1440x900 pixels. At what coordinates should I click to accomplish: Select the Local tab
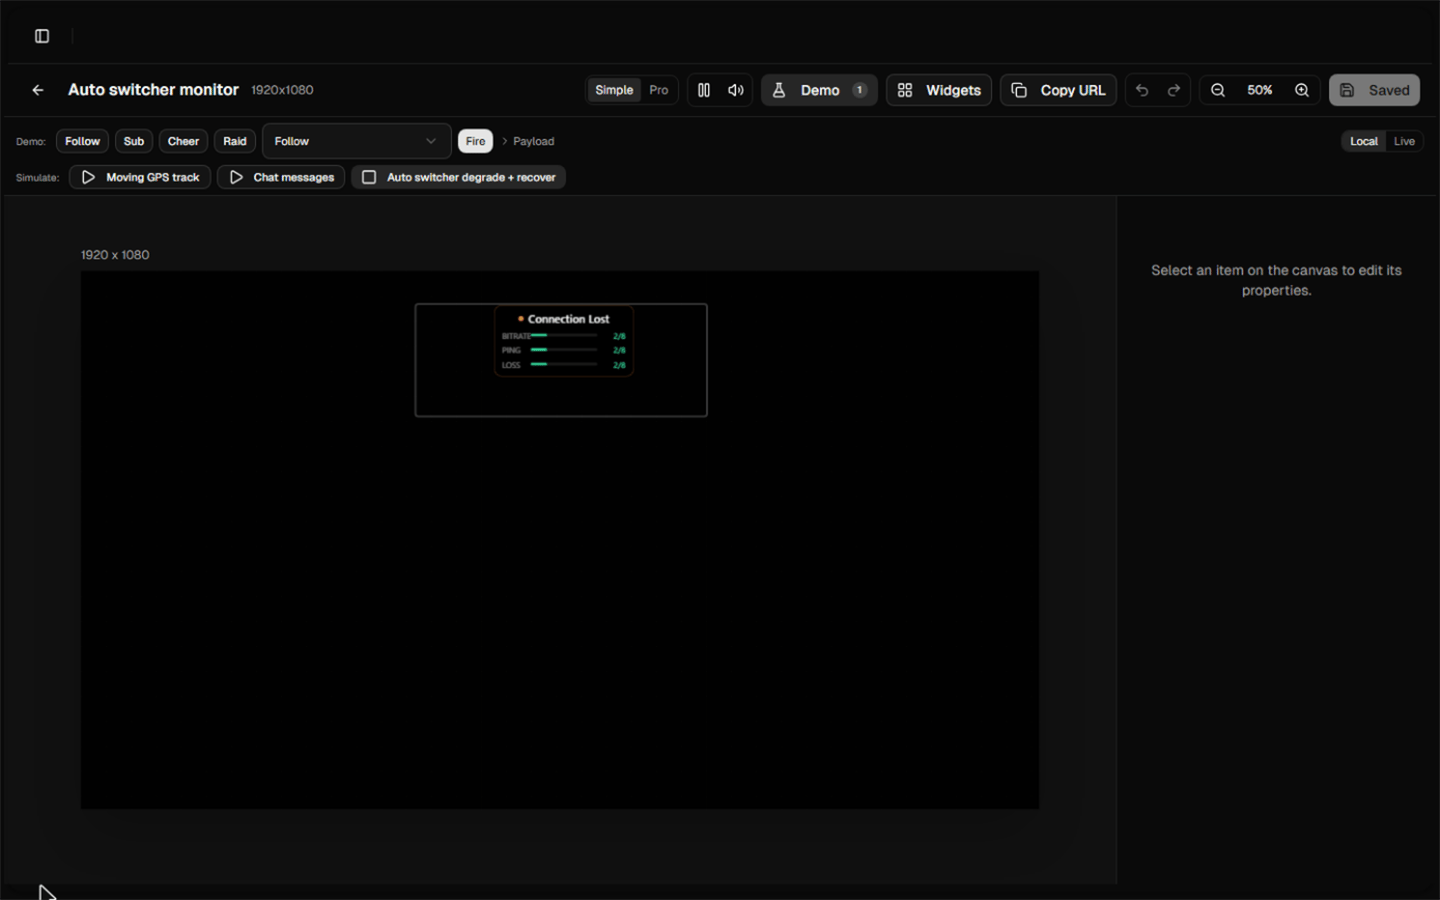tap(1364, 141)
